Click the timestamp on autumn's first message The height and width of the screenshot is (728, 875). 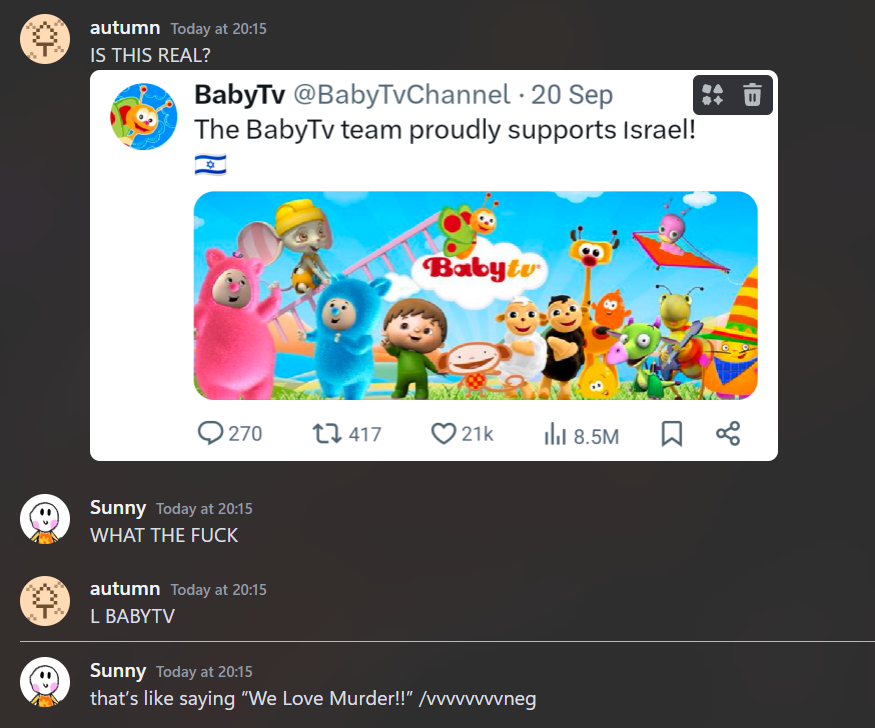tap(219, 29)
